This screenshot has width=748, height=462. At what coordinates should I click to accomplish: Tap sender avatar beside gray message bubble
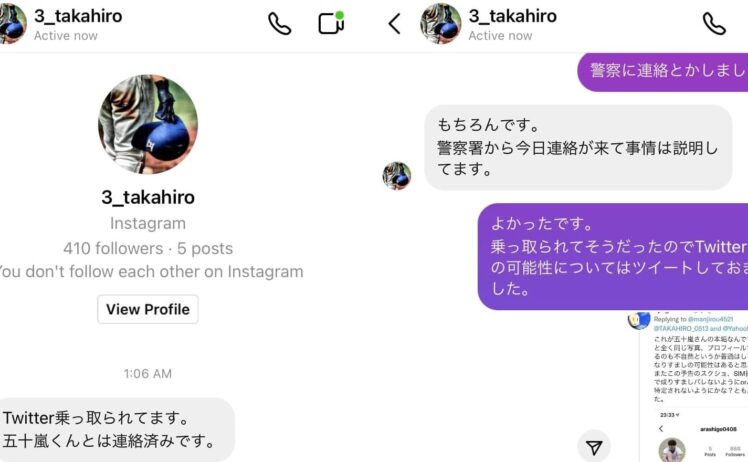396,176
